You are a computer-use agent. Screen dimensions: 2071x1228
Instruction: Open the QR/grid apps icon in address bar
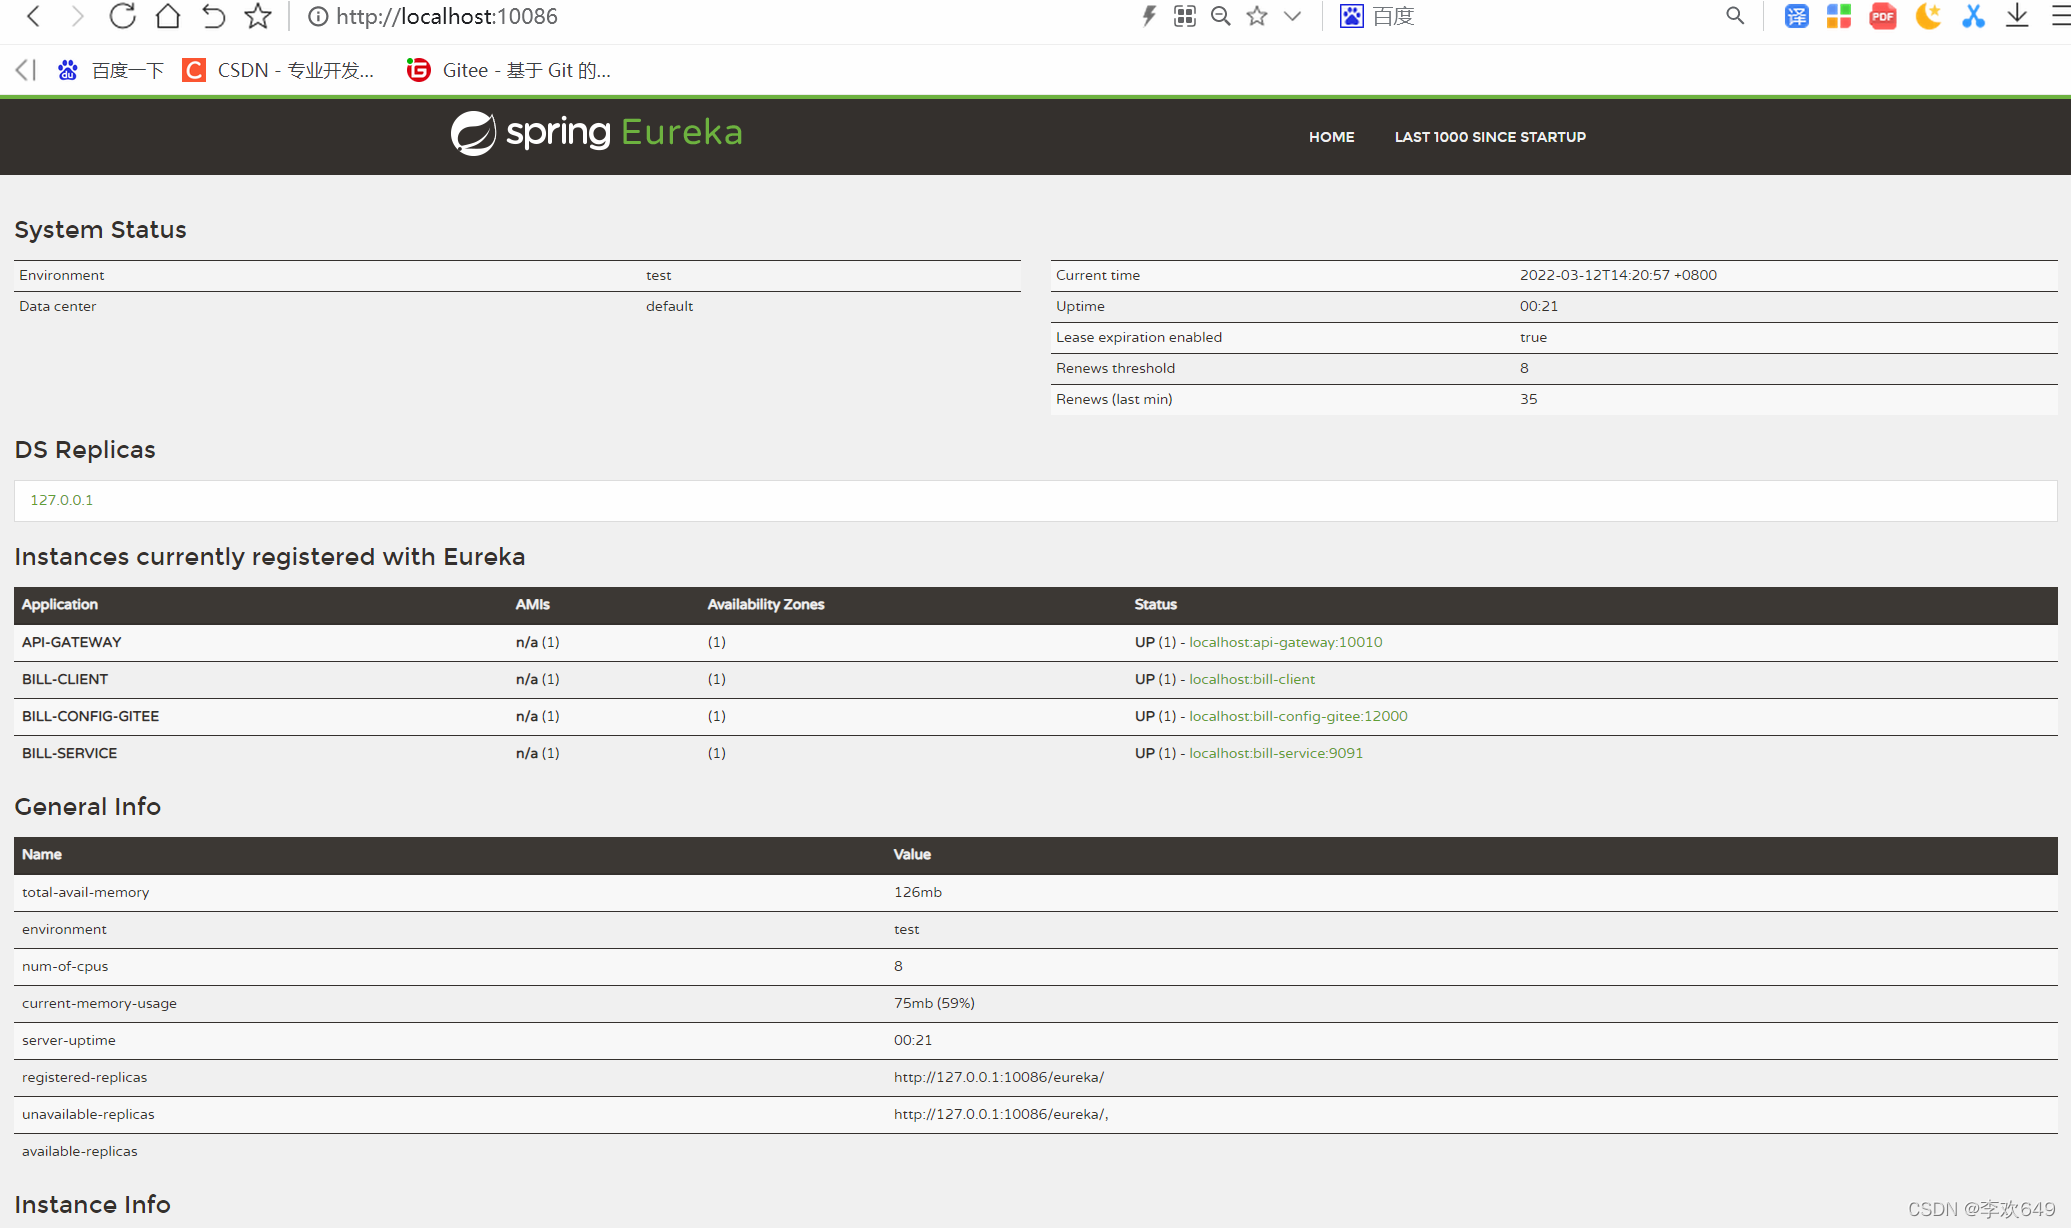tap(1185, 16)
